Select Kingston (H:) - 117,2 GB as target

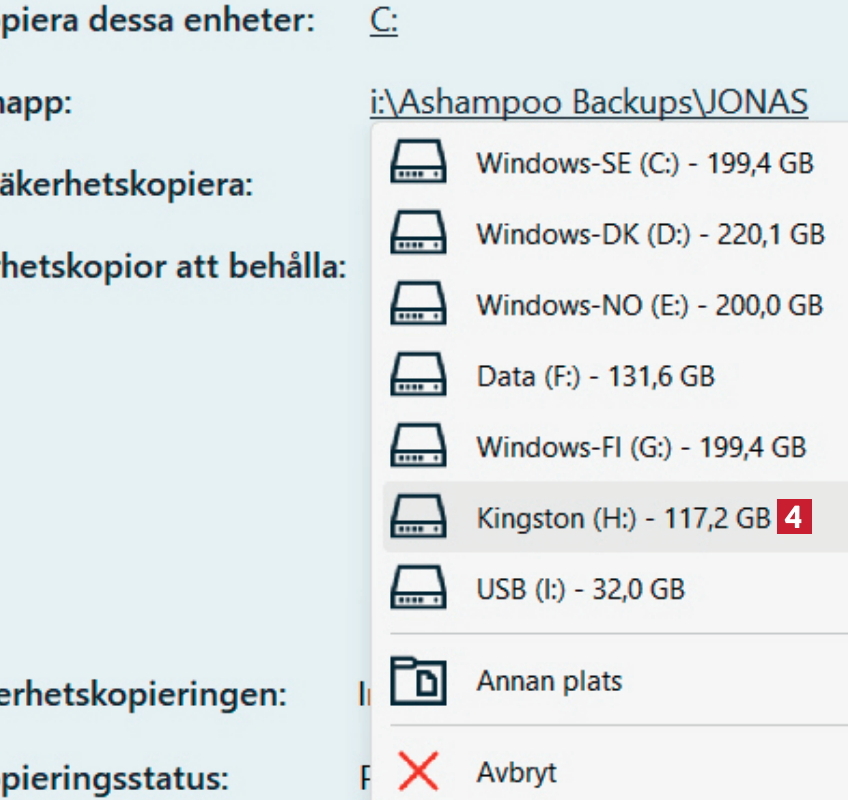pyautogui.click(x=623, y=518)
